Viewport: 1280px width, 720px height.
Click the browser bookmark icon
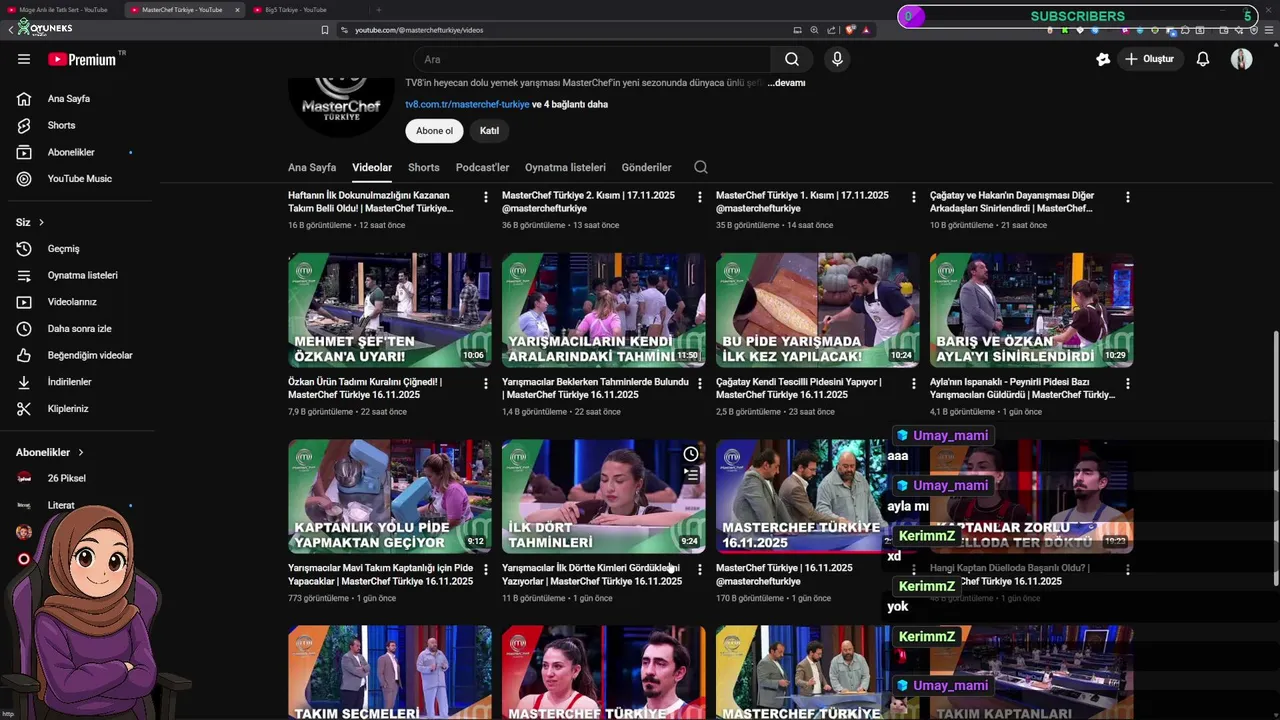324,30
